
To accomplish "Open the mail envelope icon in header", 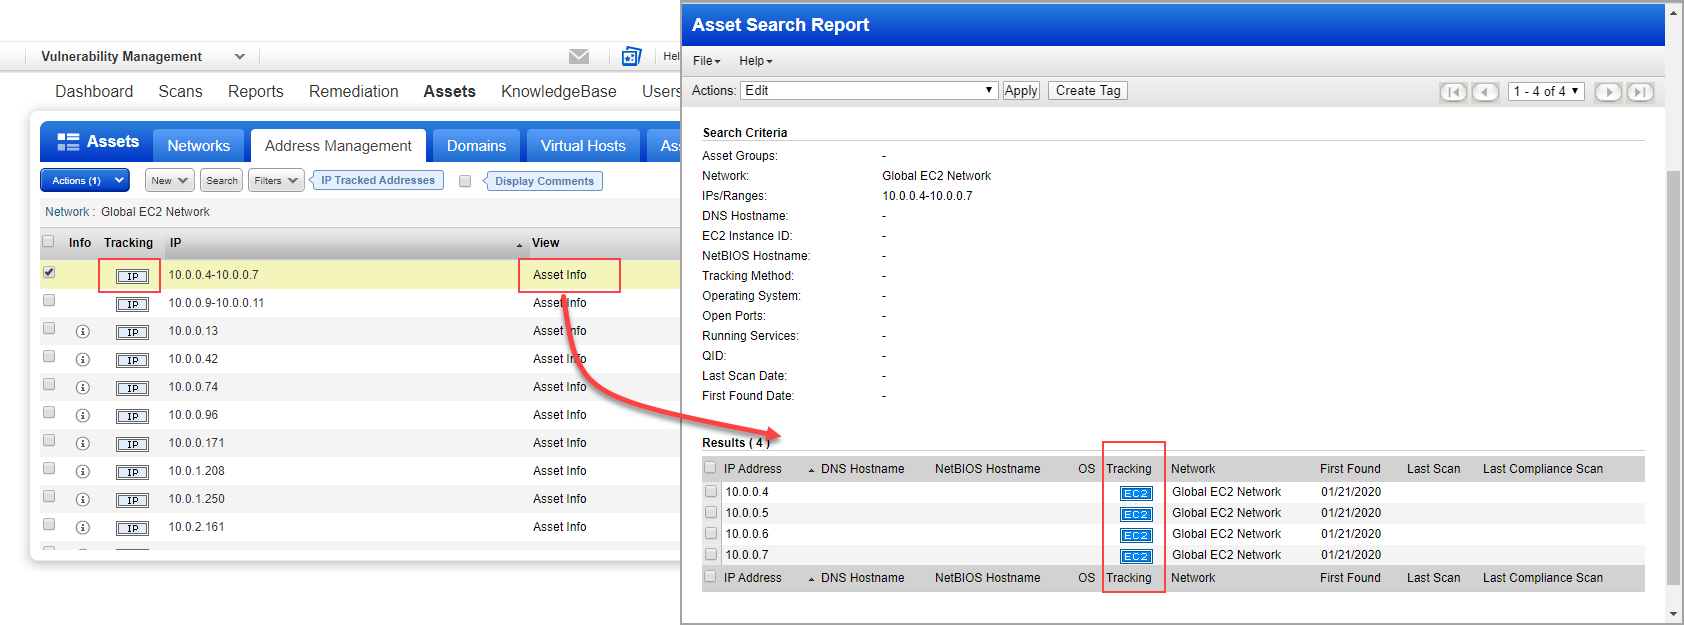I will [579, 56].
